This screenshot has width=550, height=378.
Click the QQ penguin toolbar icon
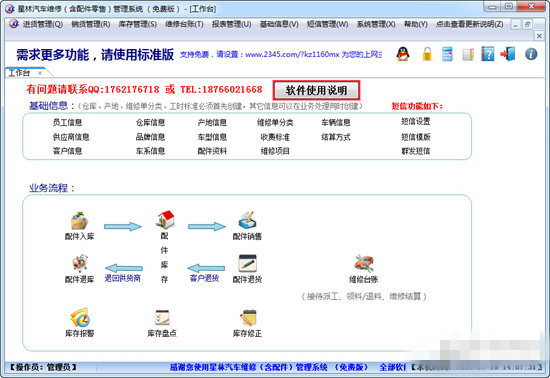403,54
